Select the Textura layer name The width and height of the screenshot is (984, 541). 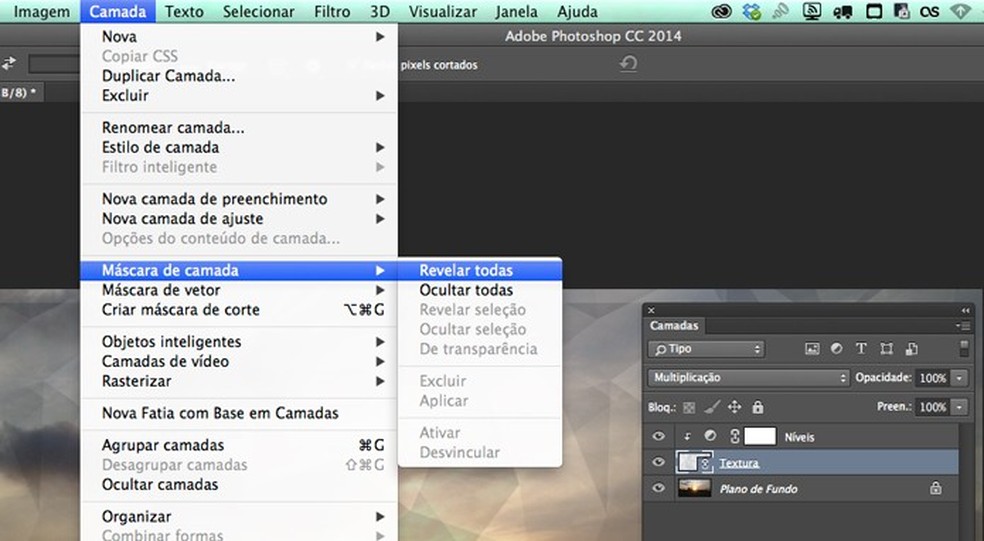point(739,463)
